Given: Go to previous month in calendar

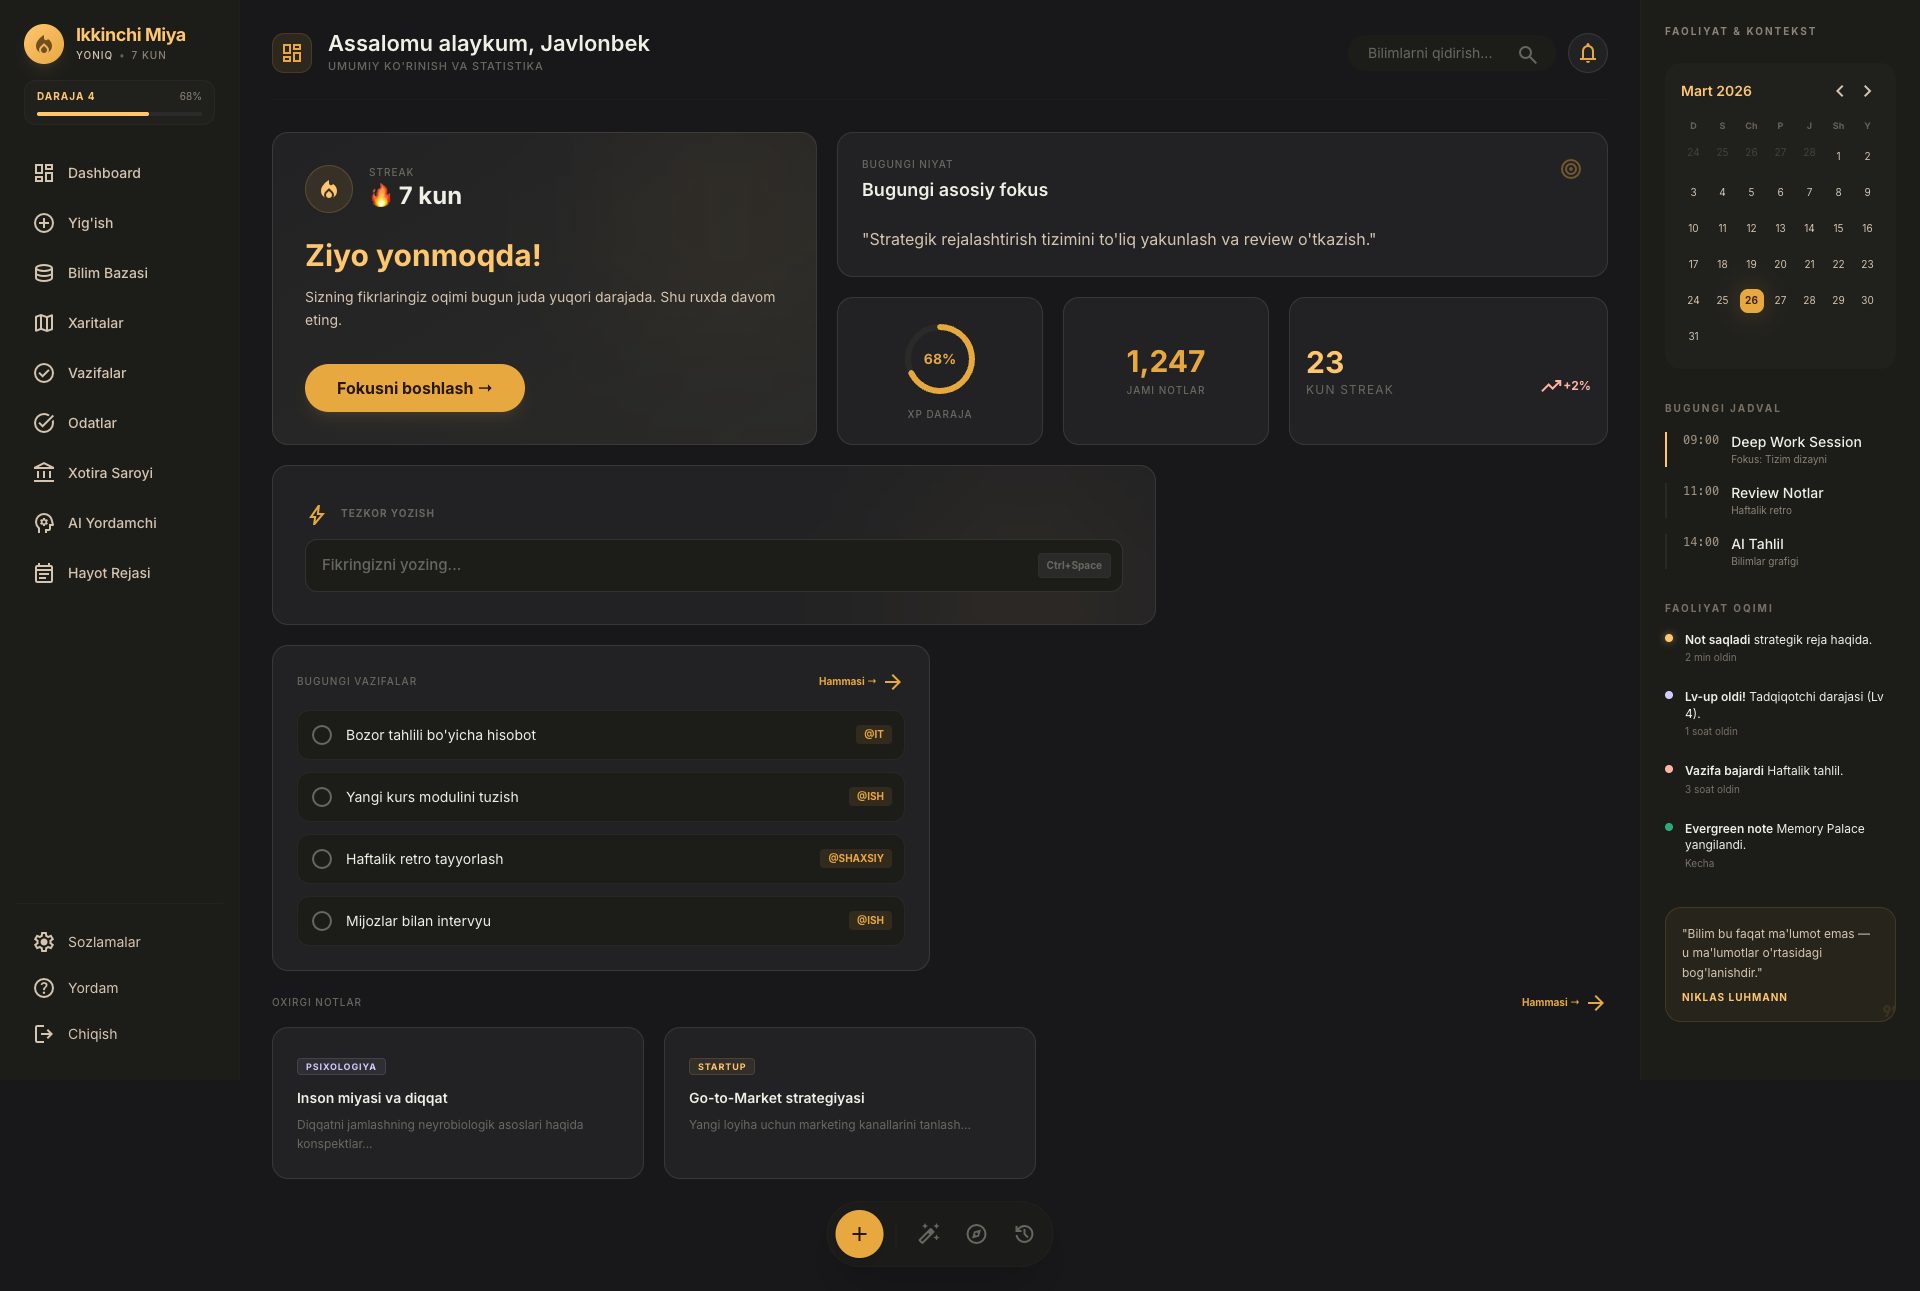Looking at the screenshot, I should (x=1839, y=90).
